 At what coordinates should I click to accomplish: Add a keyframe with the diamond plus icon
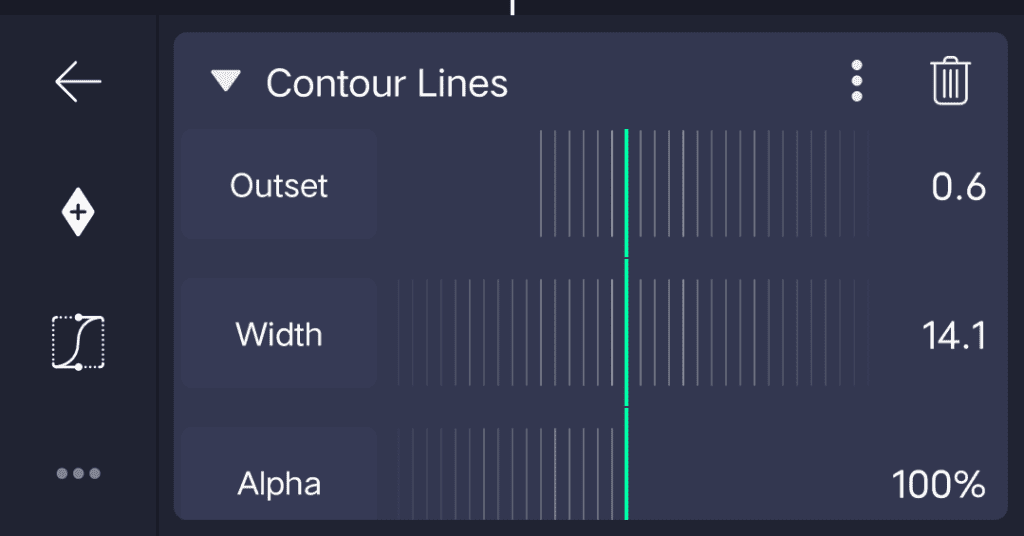78,213
